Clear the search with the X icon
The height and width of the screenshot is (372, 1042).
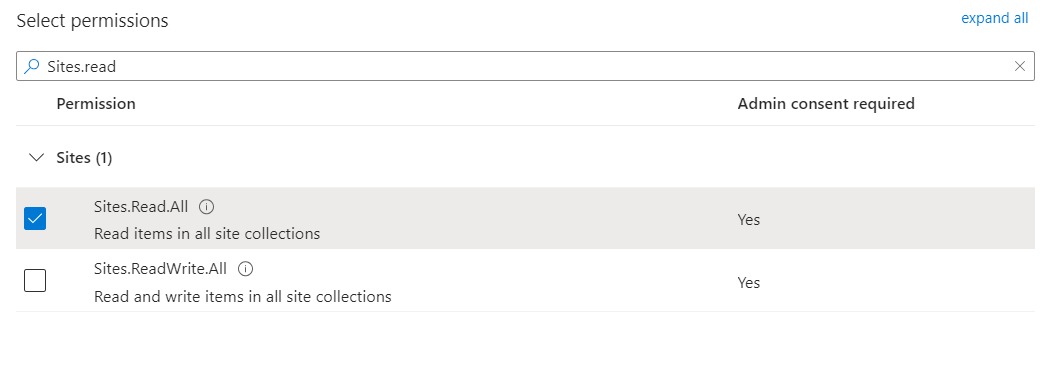(1019, 66)
